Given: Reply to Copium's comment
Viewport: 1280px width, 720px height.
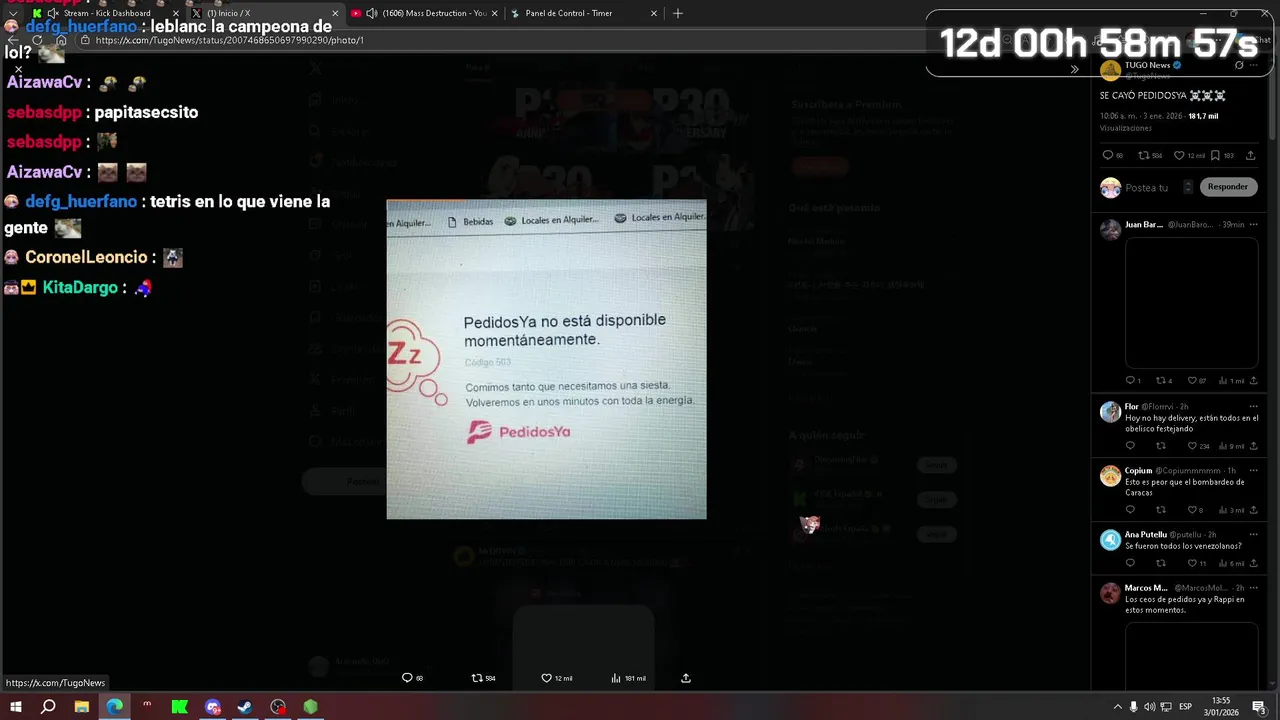Looking at the screenshot, I should click(x=1131, y=510).
